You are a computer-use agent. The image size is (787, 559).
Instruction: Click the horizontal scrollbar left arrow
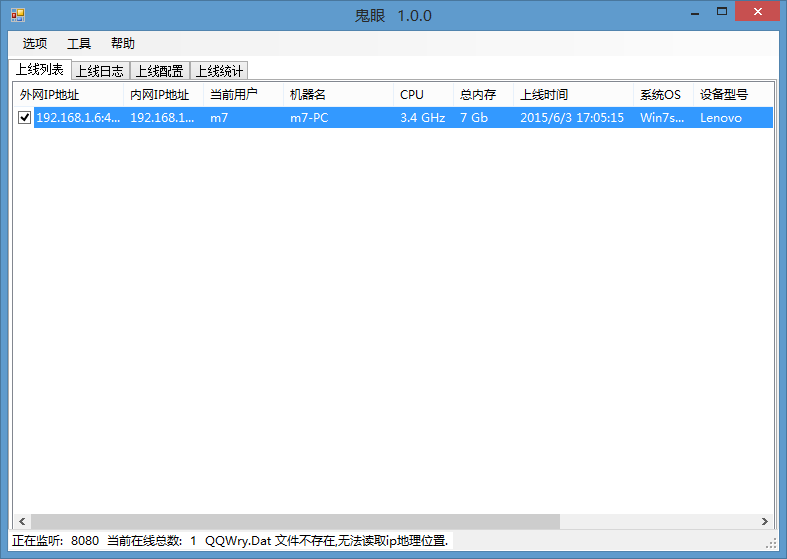coord(22,521)
